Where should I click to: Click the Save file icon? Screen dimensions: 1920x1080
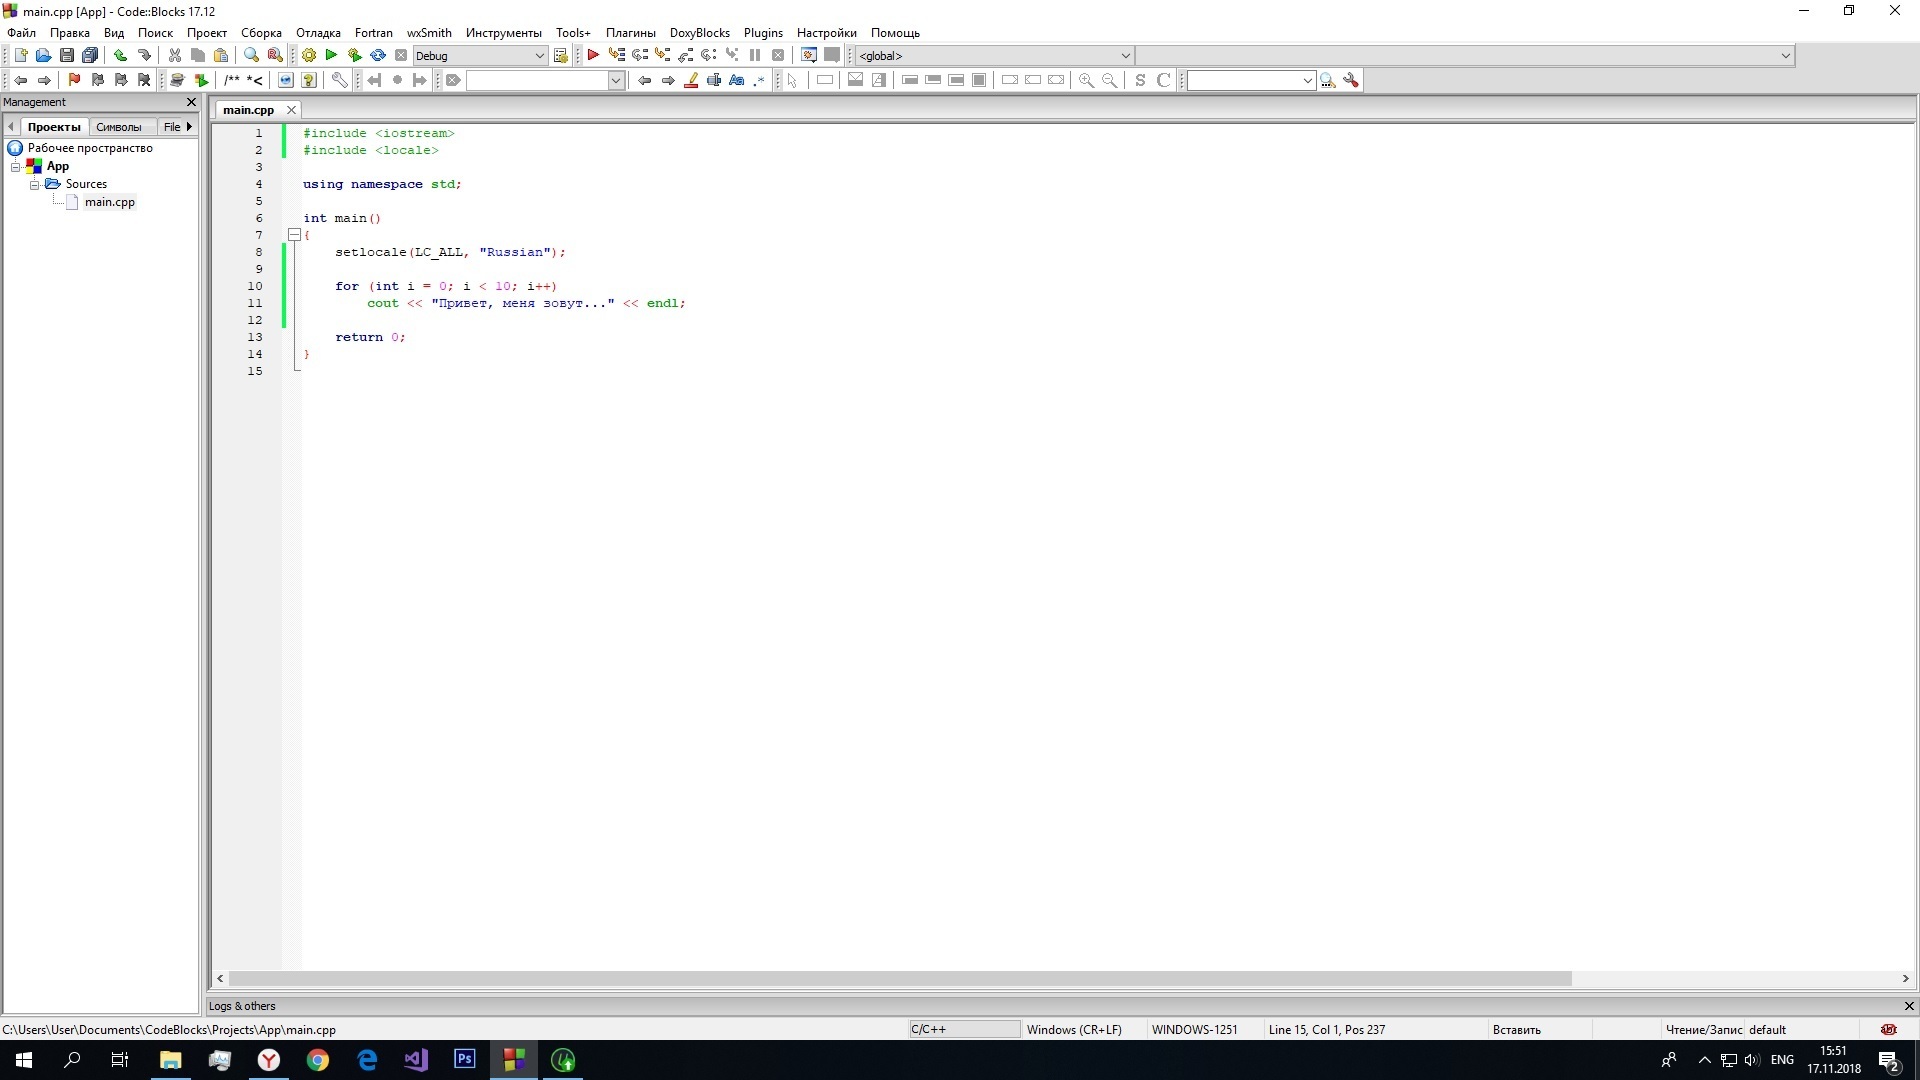pyautogui.click(x=66, y=55)
